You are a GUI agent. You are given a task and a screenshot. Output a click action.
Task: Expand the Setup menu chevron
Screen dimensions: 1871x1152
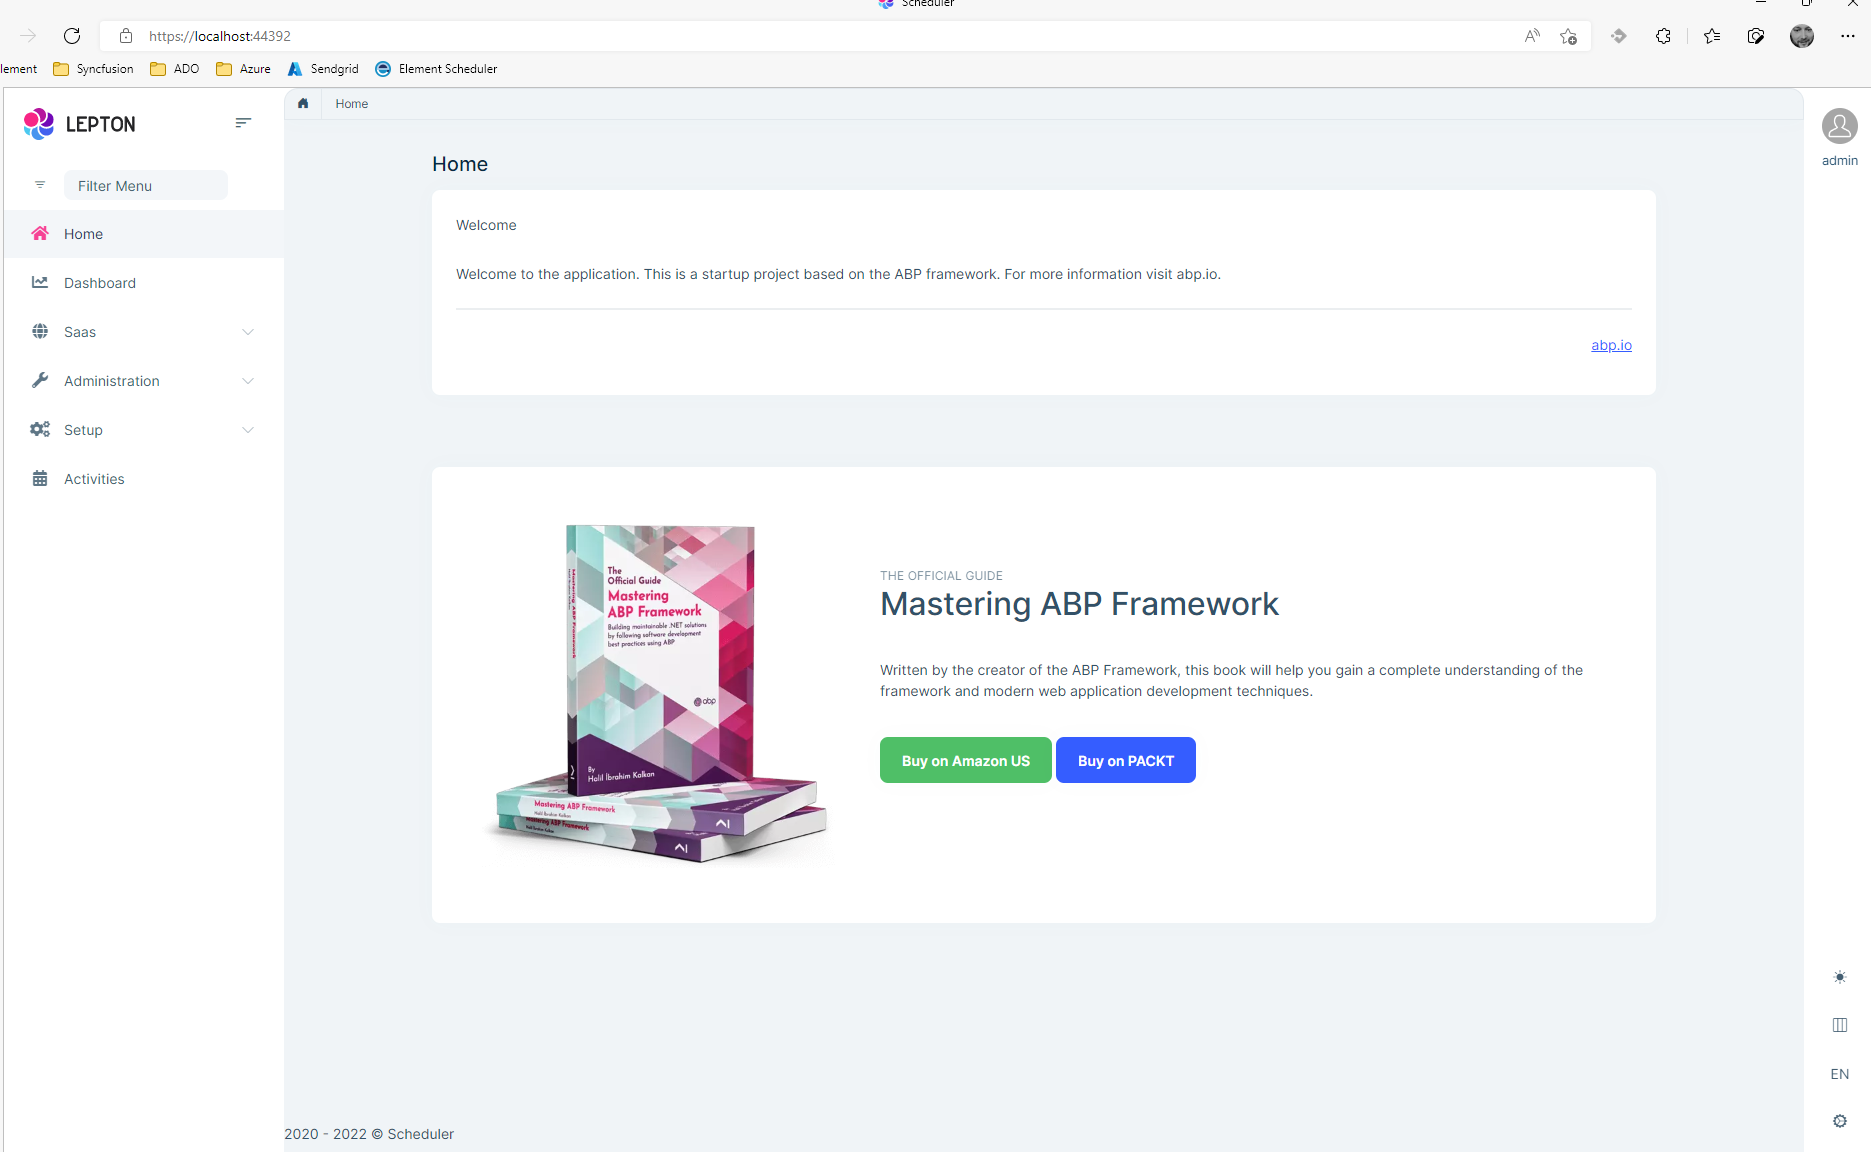pyautogui.click(x=248, y=430)
